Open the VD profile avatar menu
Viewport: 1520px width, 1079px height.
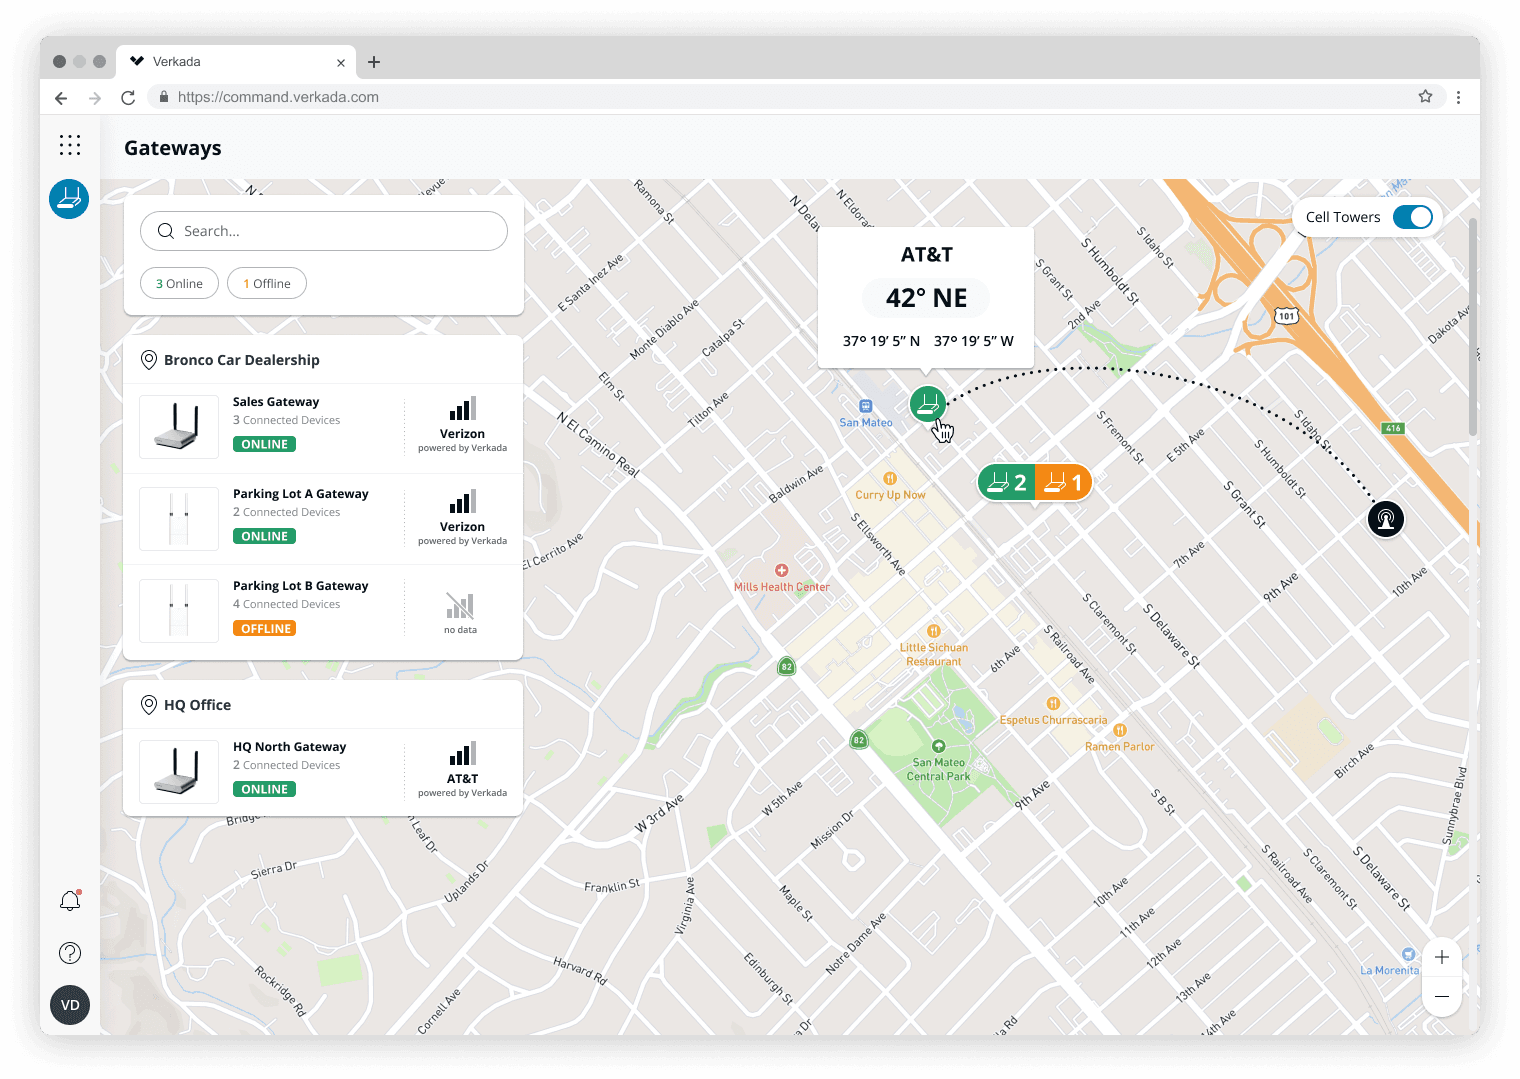pyautogui.click(x=69, y=1004)
